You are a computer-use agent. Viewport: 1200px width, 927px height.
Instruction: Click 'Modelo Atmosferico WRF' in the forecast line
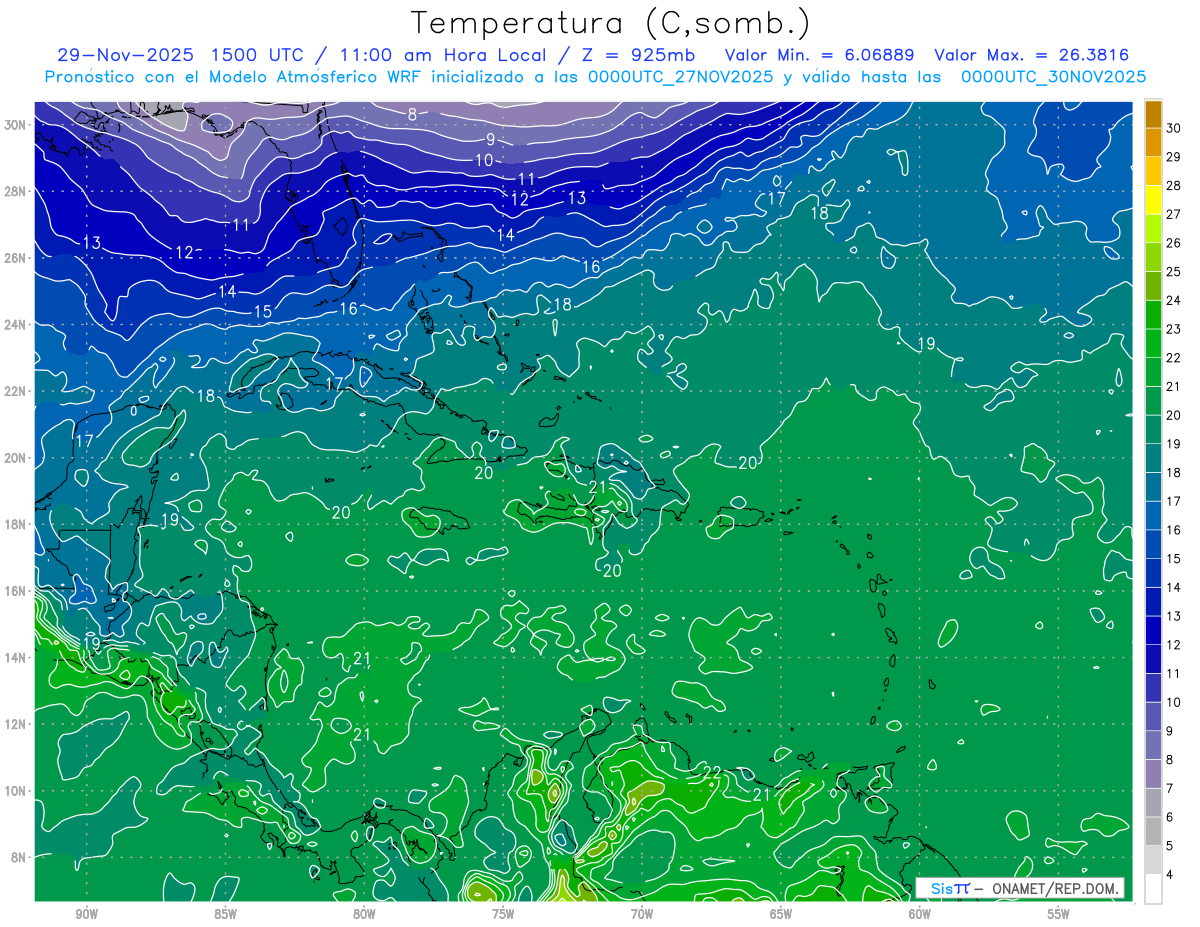point(317,77)
